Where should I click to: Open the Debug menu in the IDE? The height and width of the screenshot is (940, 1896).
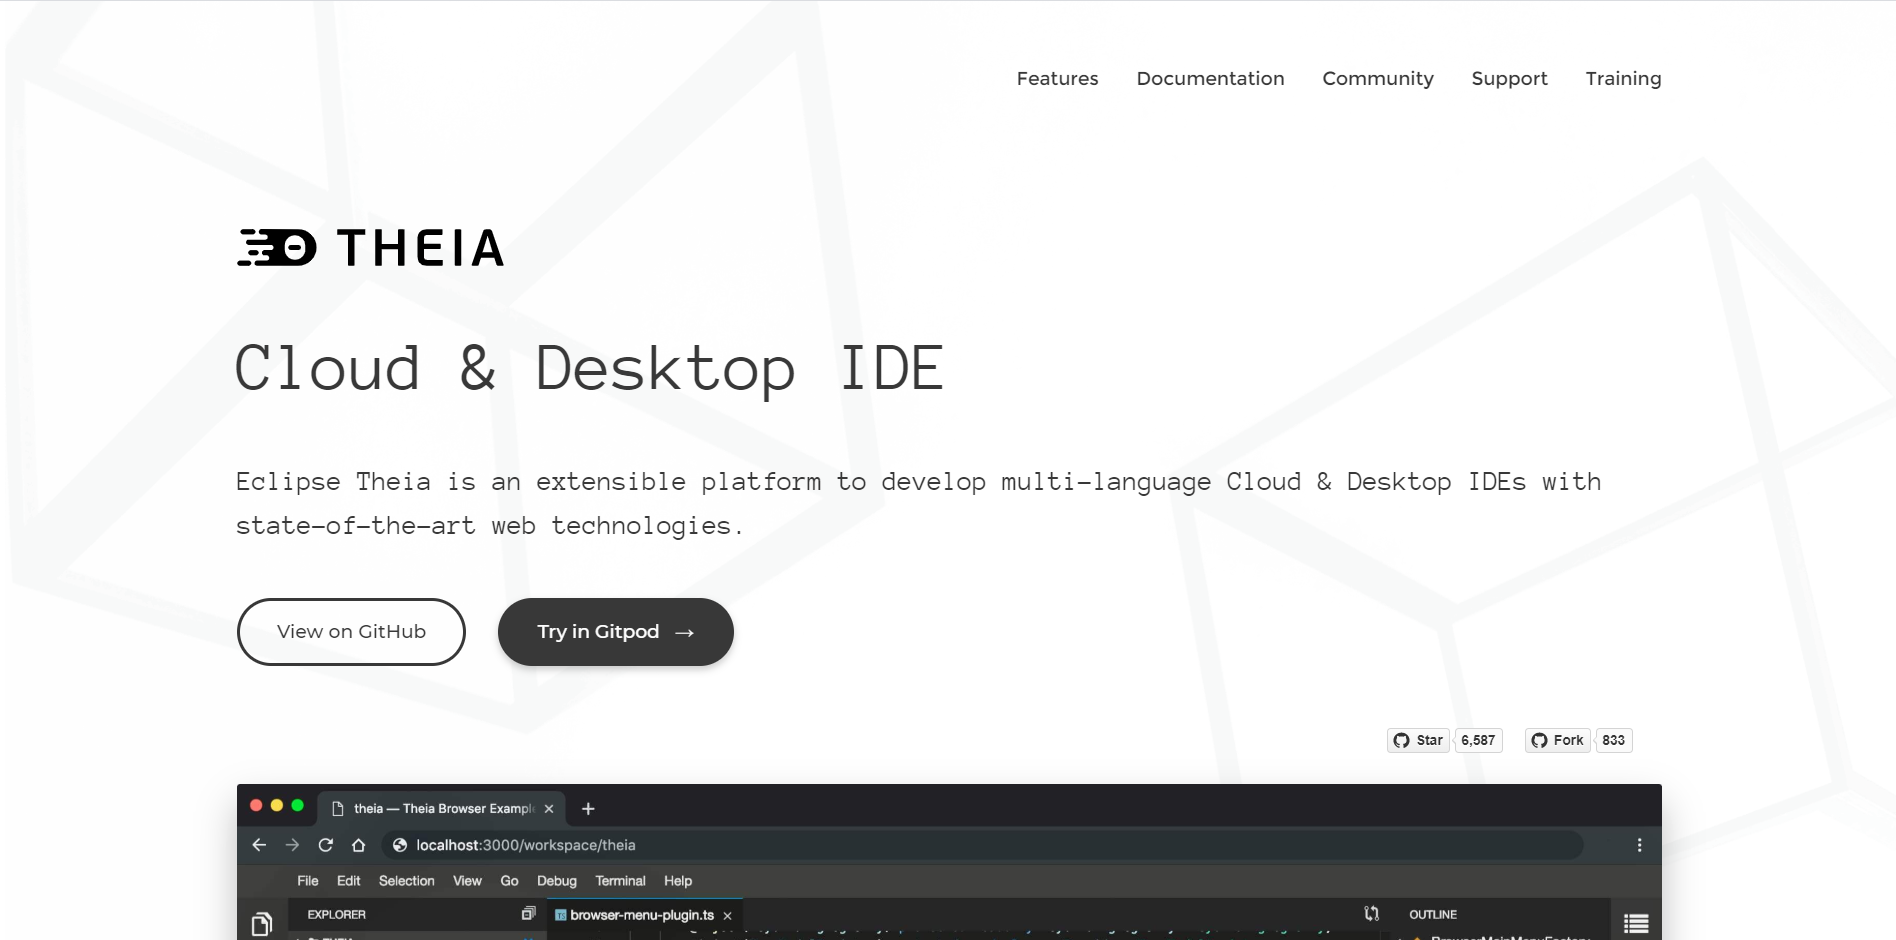[557, 881]
